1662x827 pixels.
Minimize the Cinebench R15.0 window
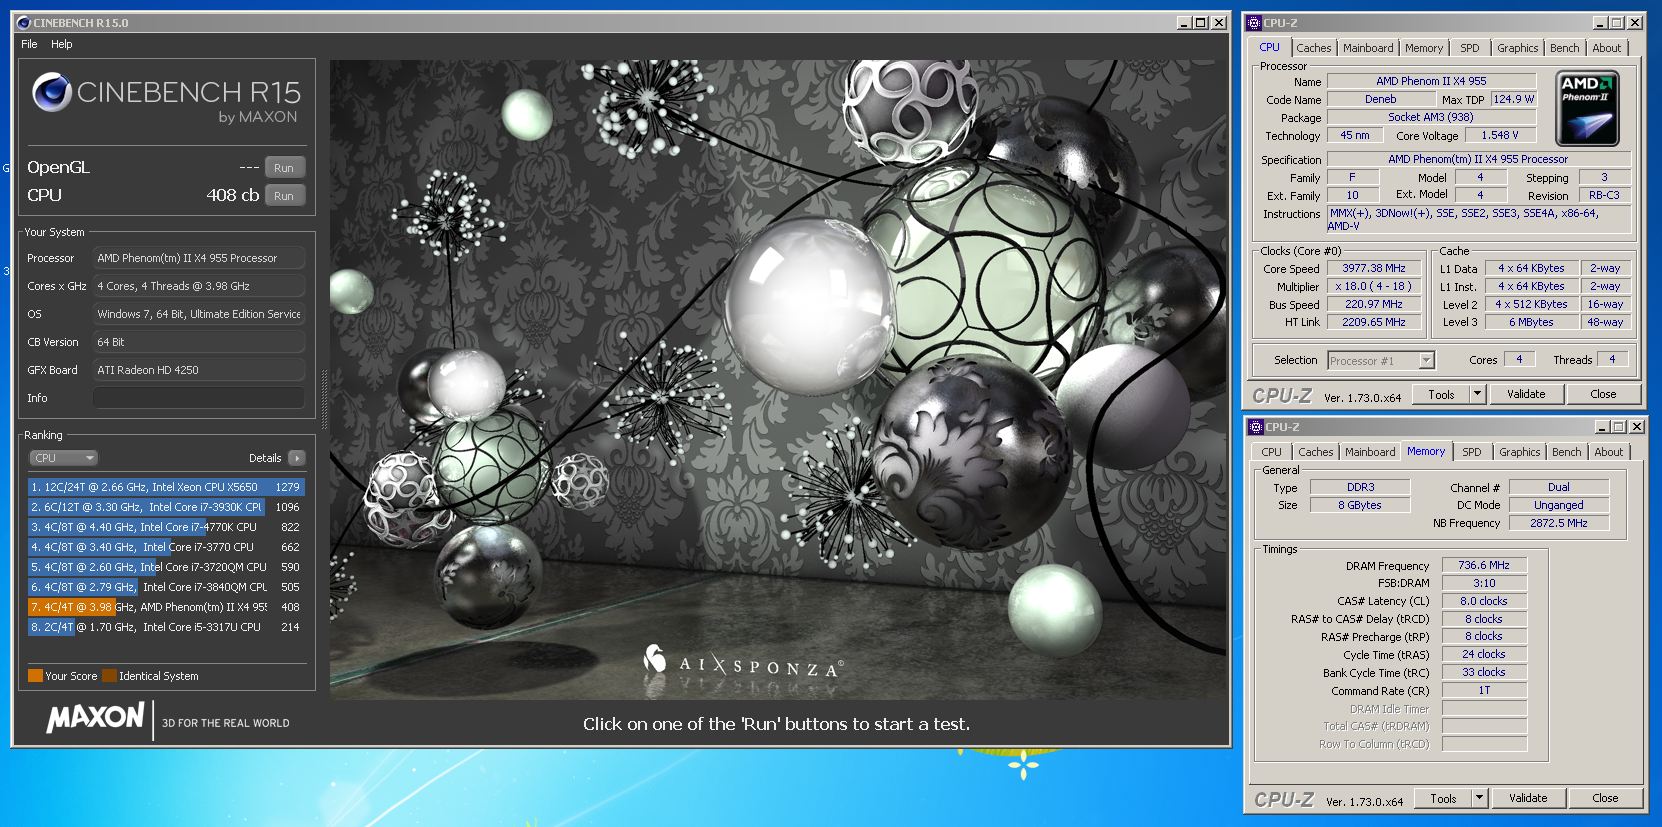tap(1184, 23)
